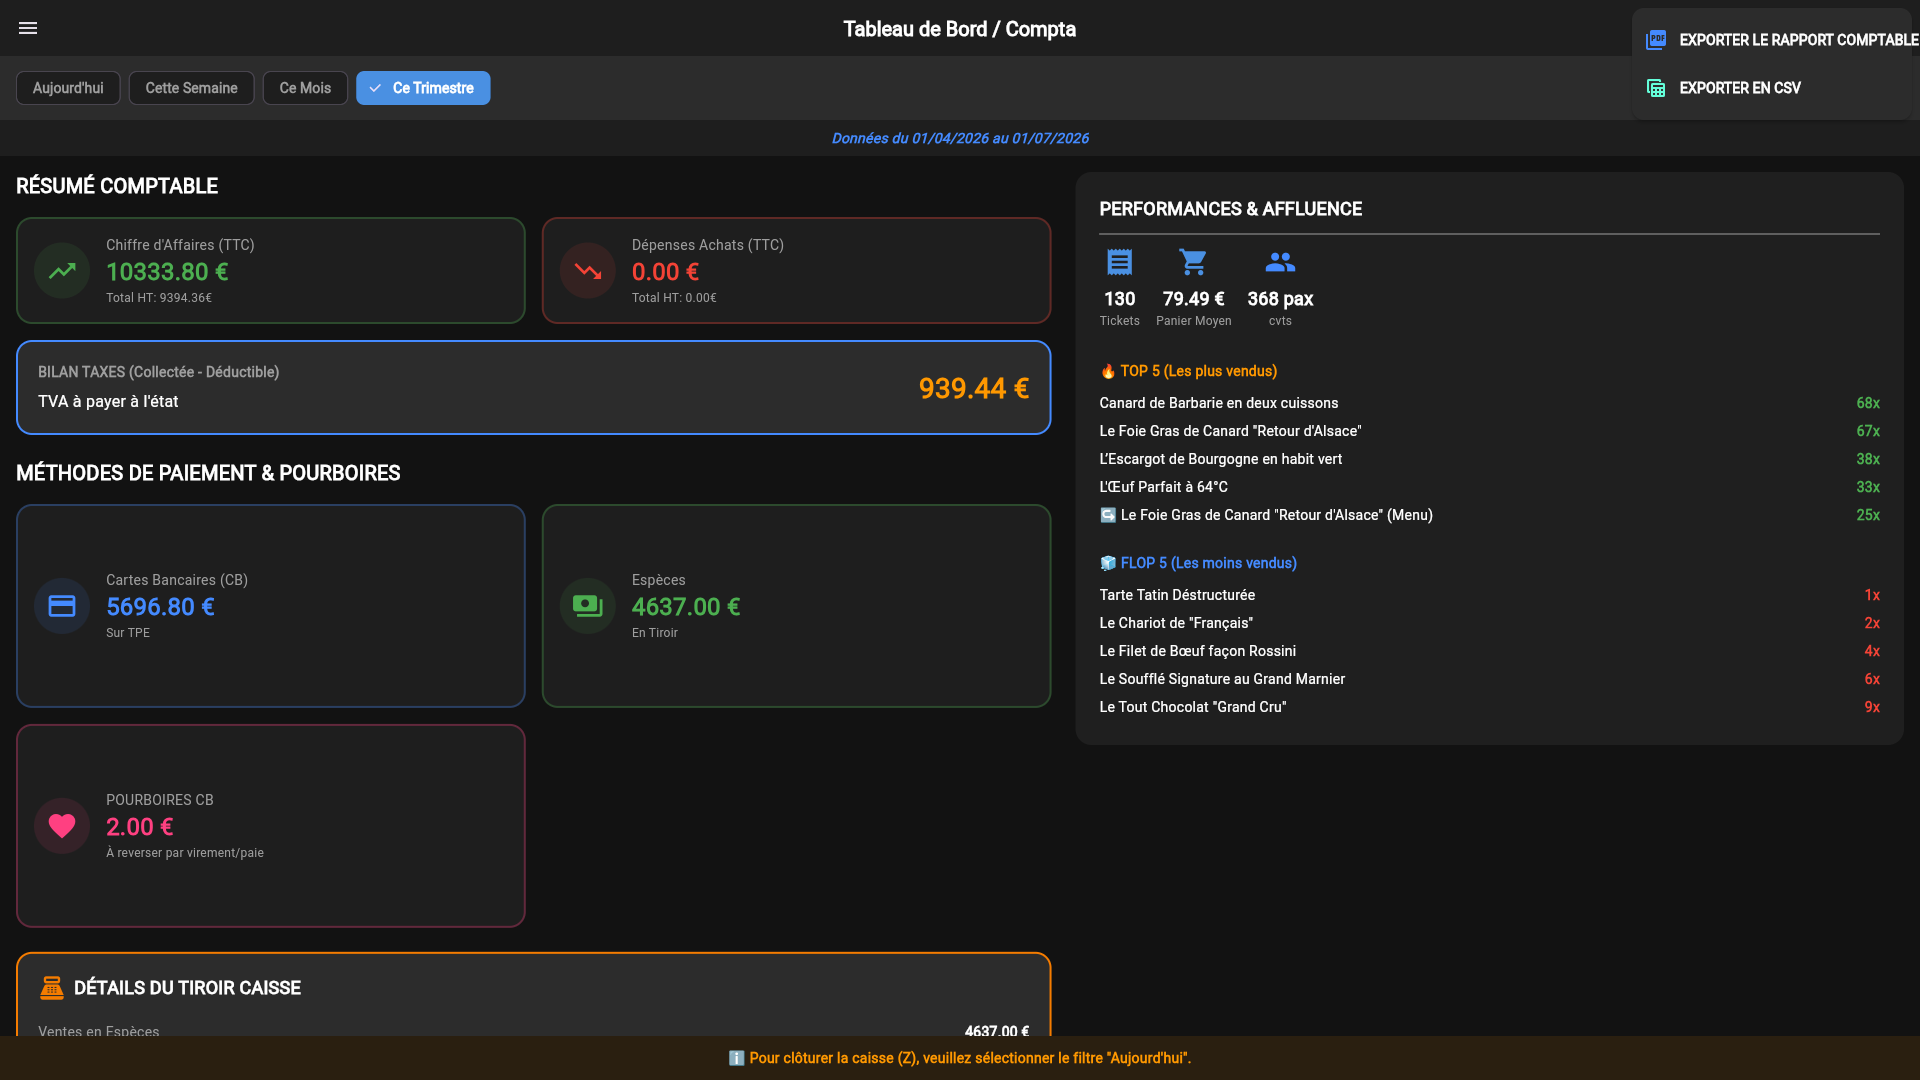Click the tickets receipt icon
Screen dimensions: 1920x1080
point(1119,262)
